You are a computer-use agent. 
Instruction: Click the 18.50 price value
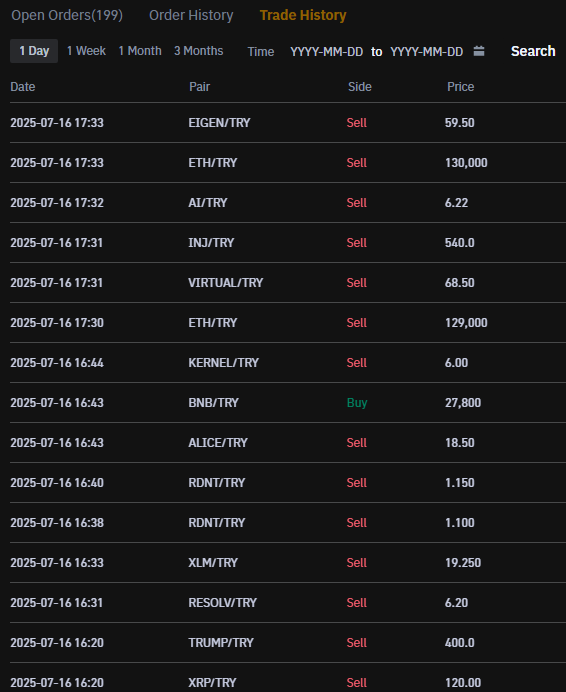coord(460,443)
